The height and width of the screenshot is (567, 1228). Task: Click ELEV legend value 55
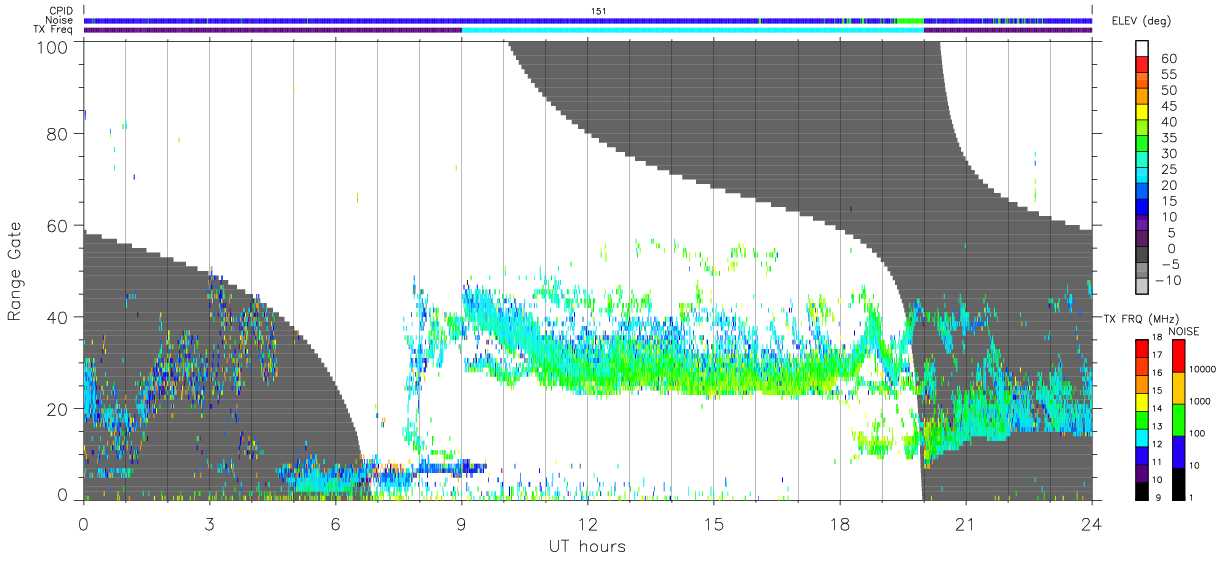(x=1167, y=75)
